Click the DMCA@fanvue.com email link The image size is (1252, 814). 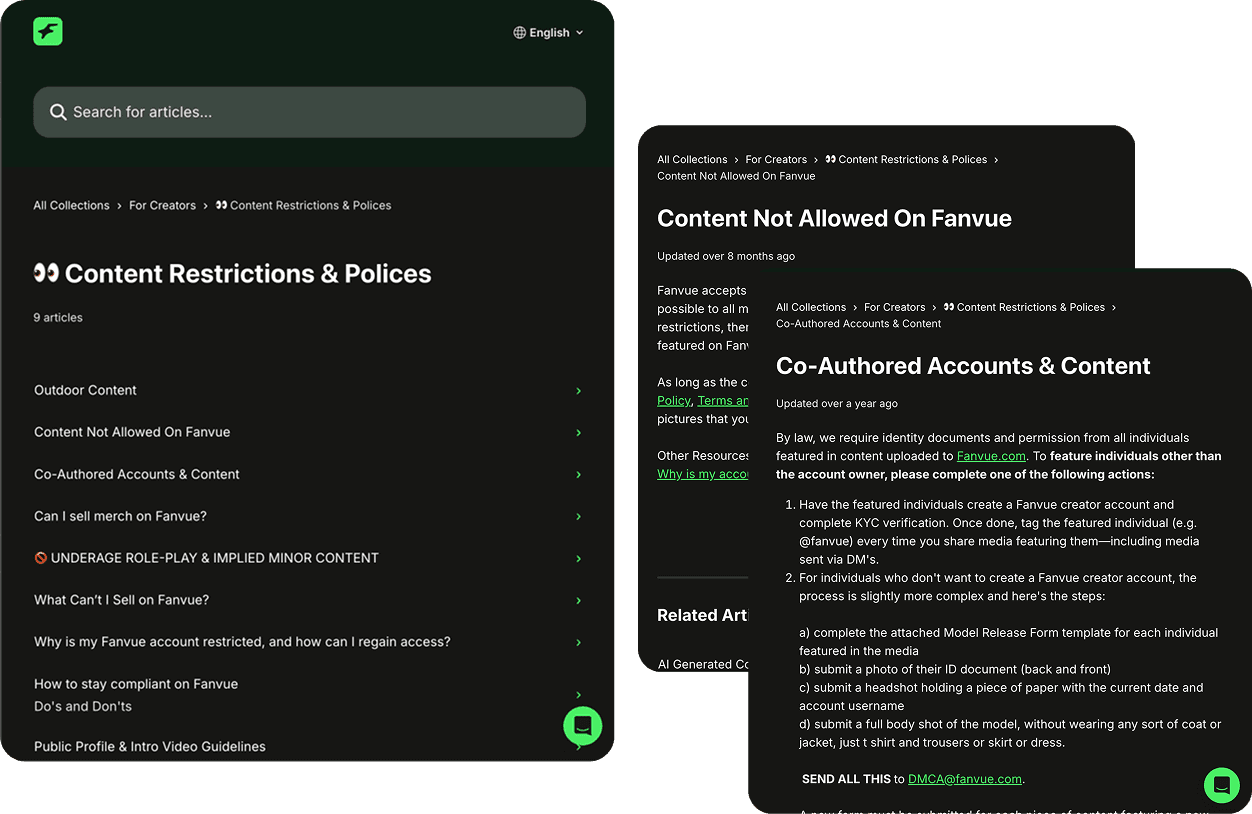964,779
